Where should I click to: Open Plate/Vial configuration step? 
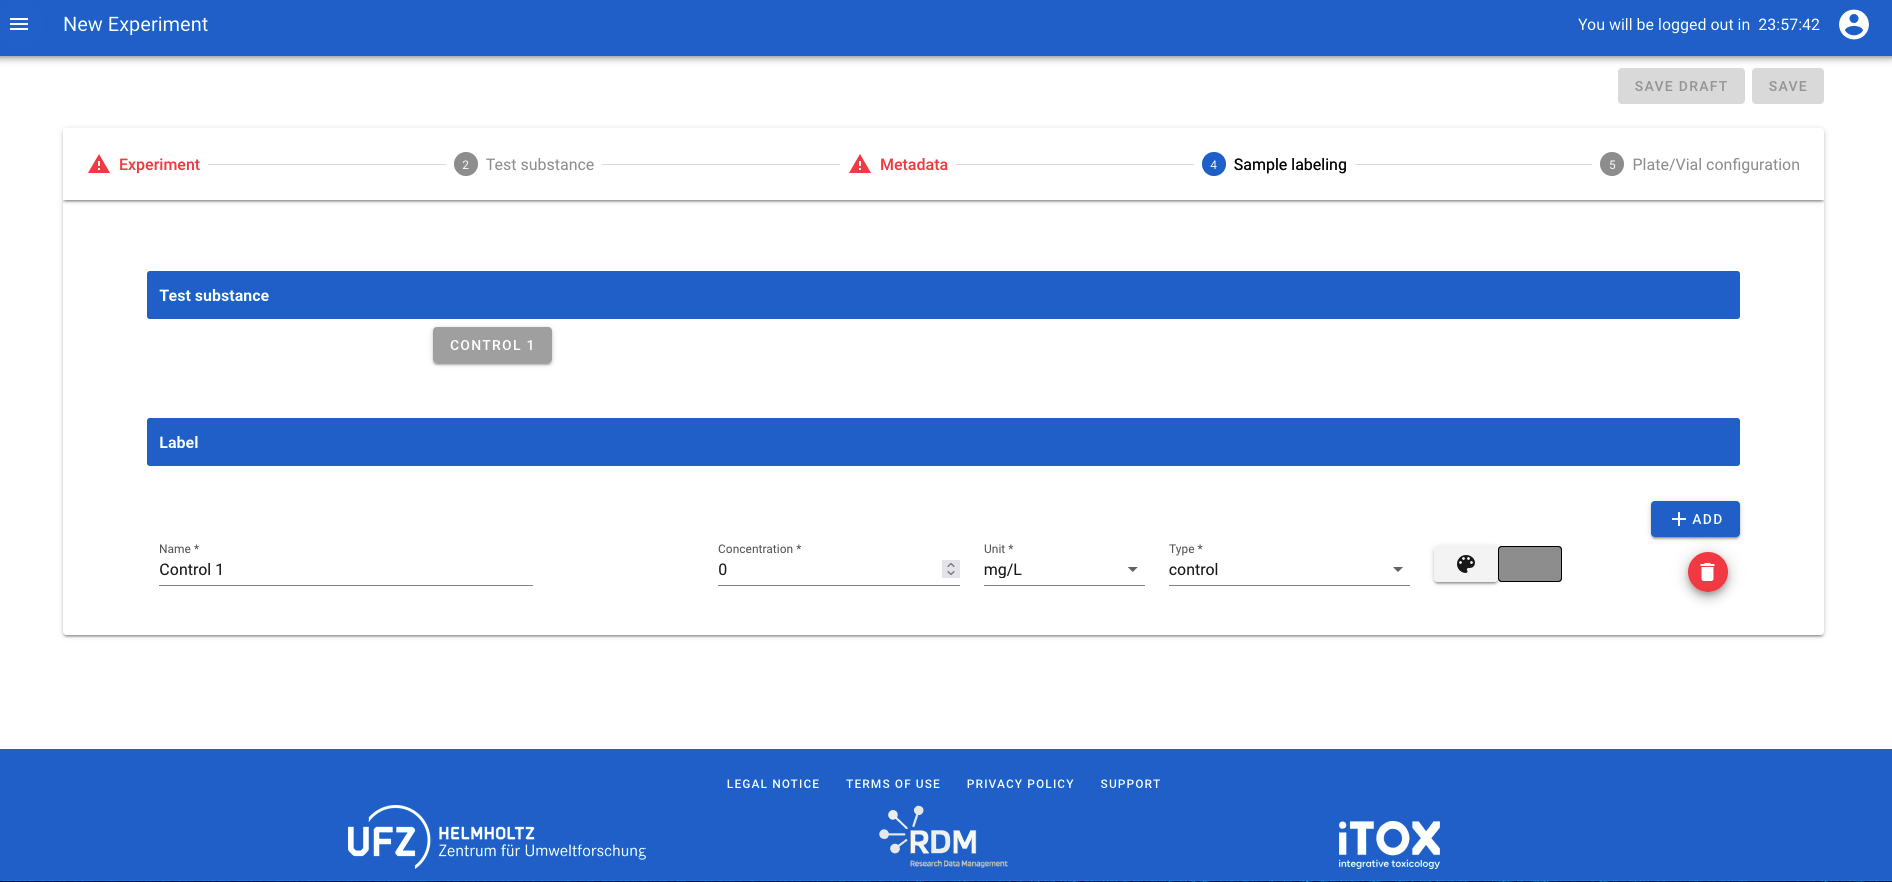[x=1714, y=165]
